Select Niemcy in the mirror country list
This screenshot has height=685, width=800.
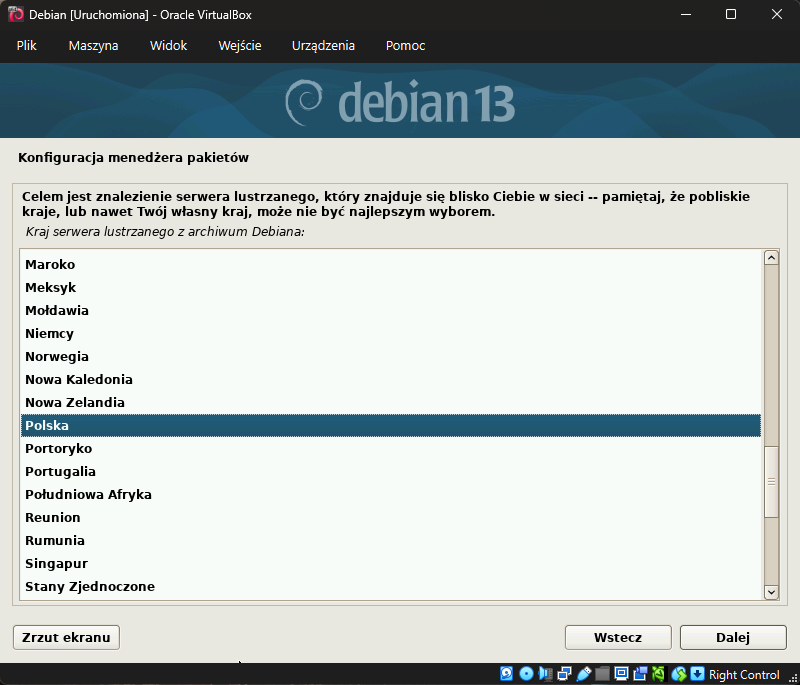click(x=49, y=333)
